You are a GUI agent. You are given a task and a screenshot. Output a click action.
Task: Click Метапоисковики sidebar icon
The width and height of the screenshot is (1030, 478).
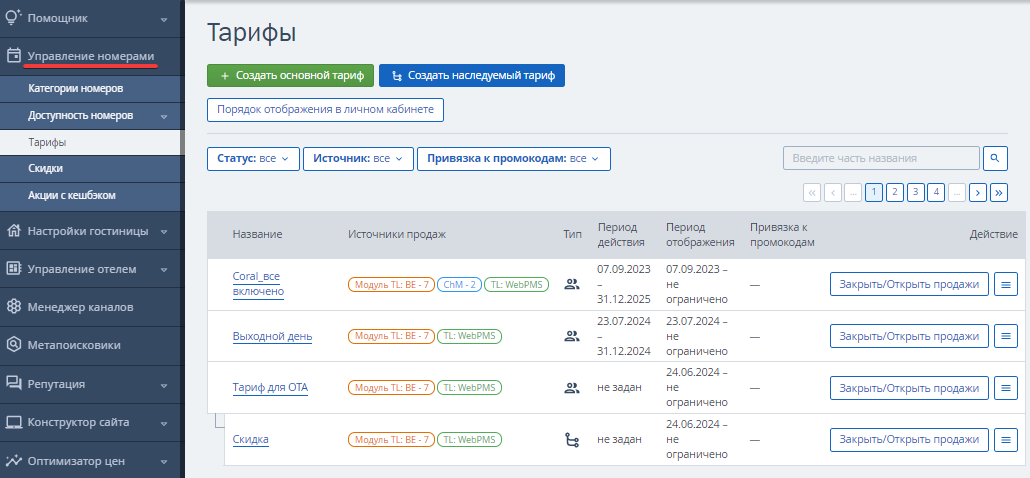(13, 345)
